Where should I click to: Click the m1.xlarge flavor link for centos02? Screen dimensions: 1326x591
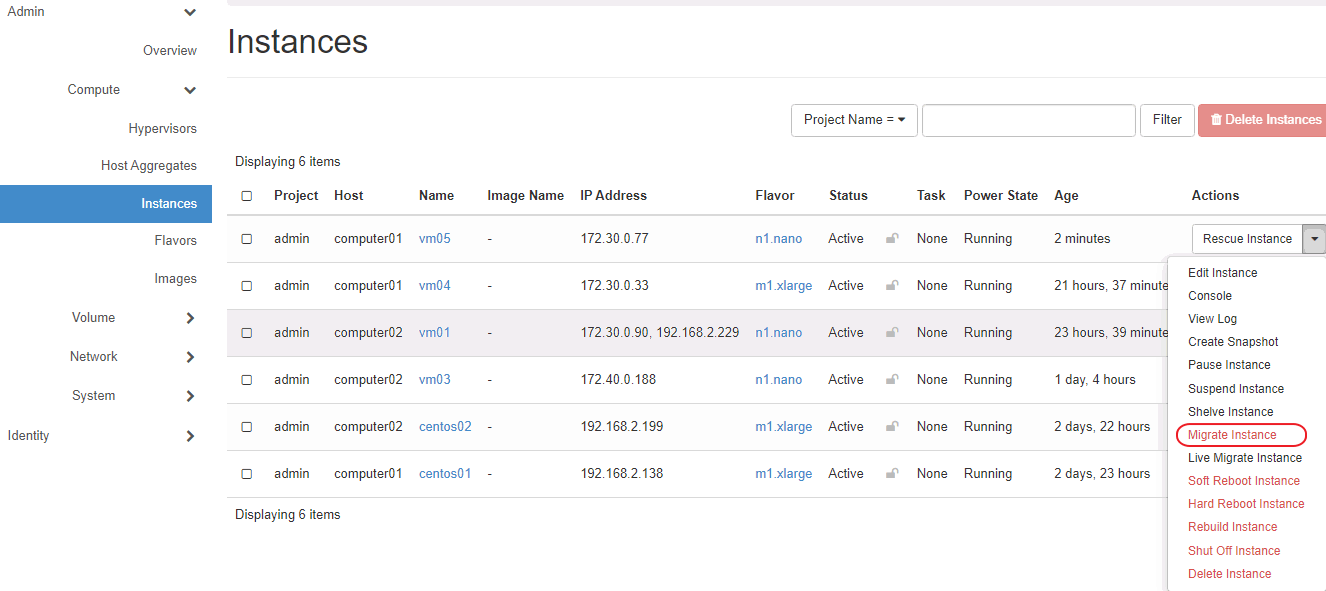pos(783,427)
